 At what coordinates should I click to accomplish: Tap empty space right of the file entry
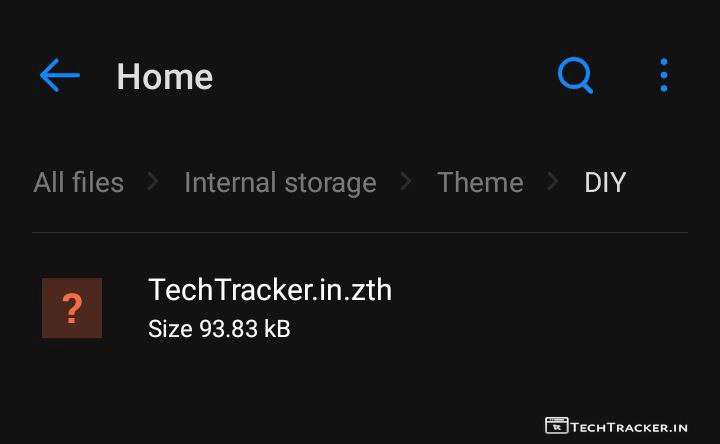(542, 308)
